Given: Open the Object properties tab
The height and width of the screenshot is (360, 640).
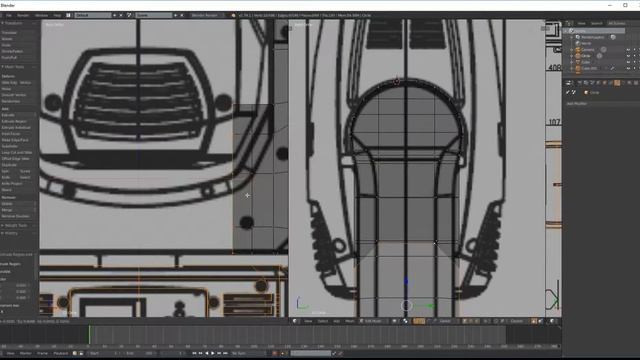Looking at the screenshot, I should coord(604,82).
